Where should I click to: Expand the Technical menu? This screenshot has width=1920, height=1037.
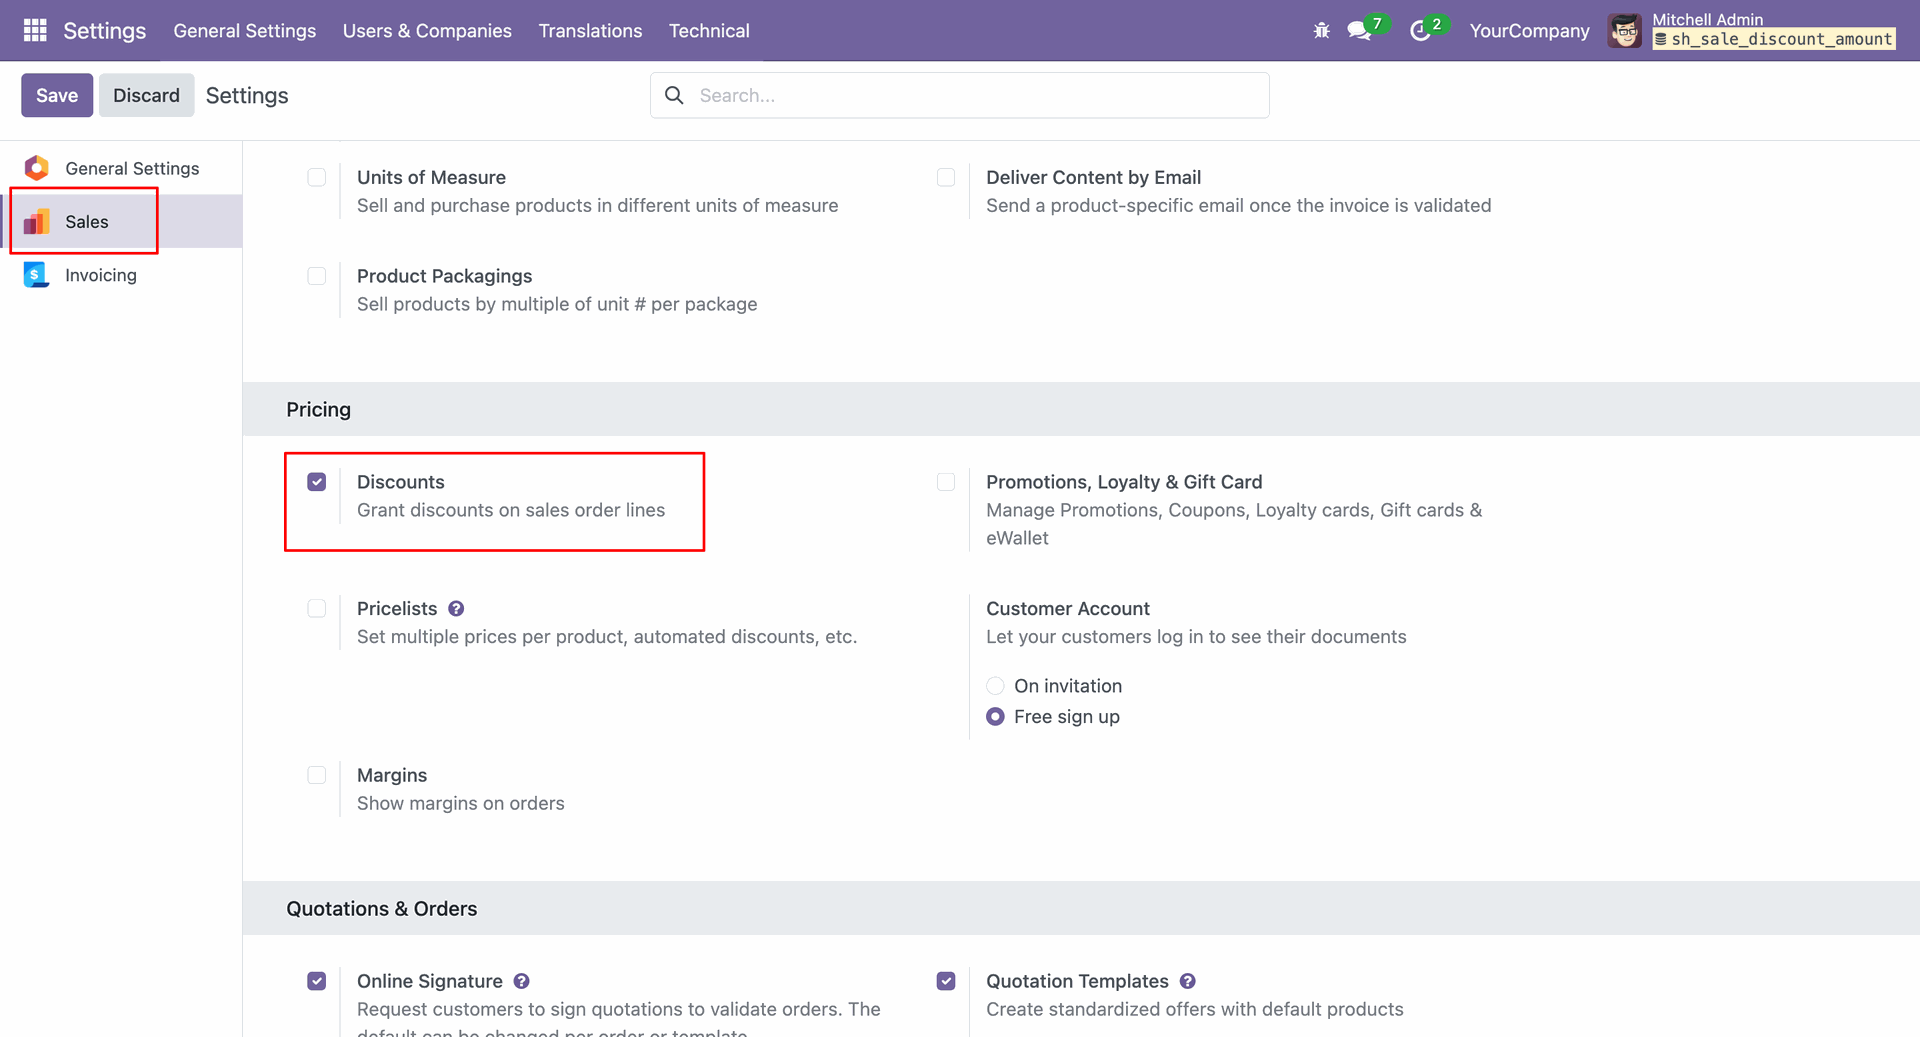[709, 31]
